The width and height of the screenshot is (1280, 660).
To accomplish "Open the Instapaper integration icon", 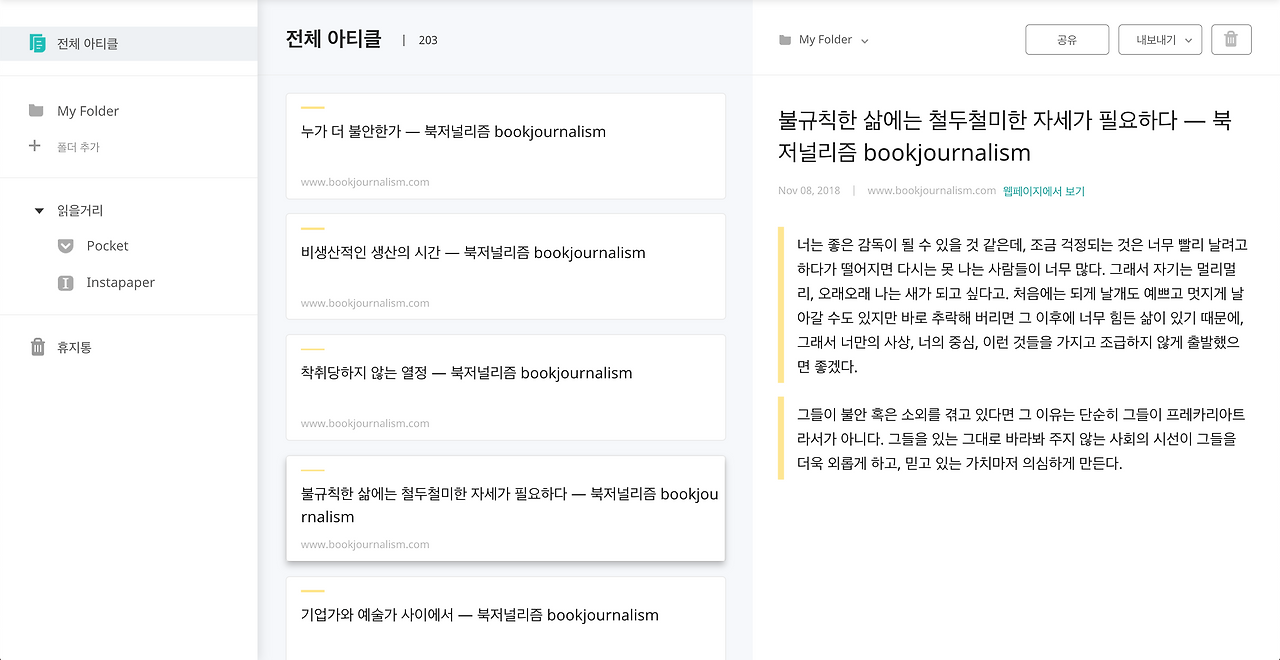I will 65,282.
